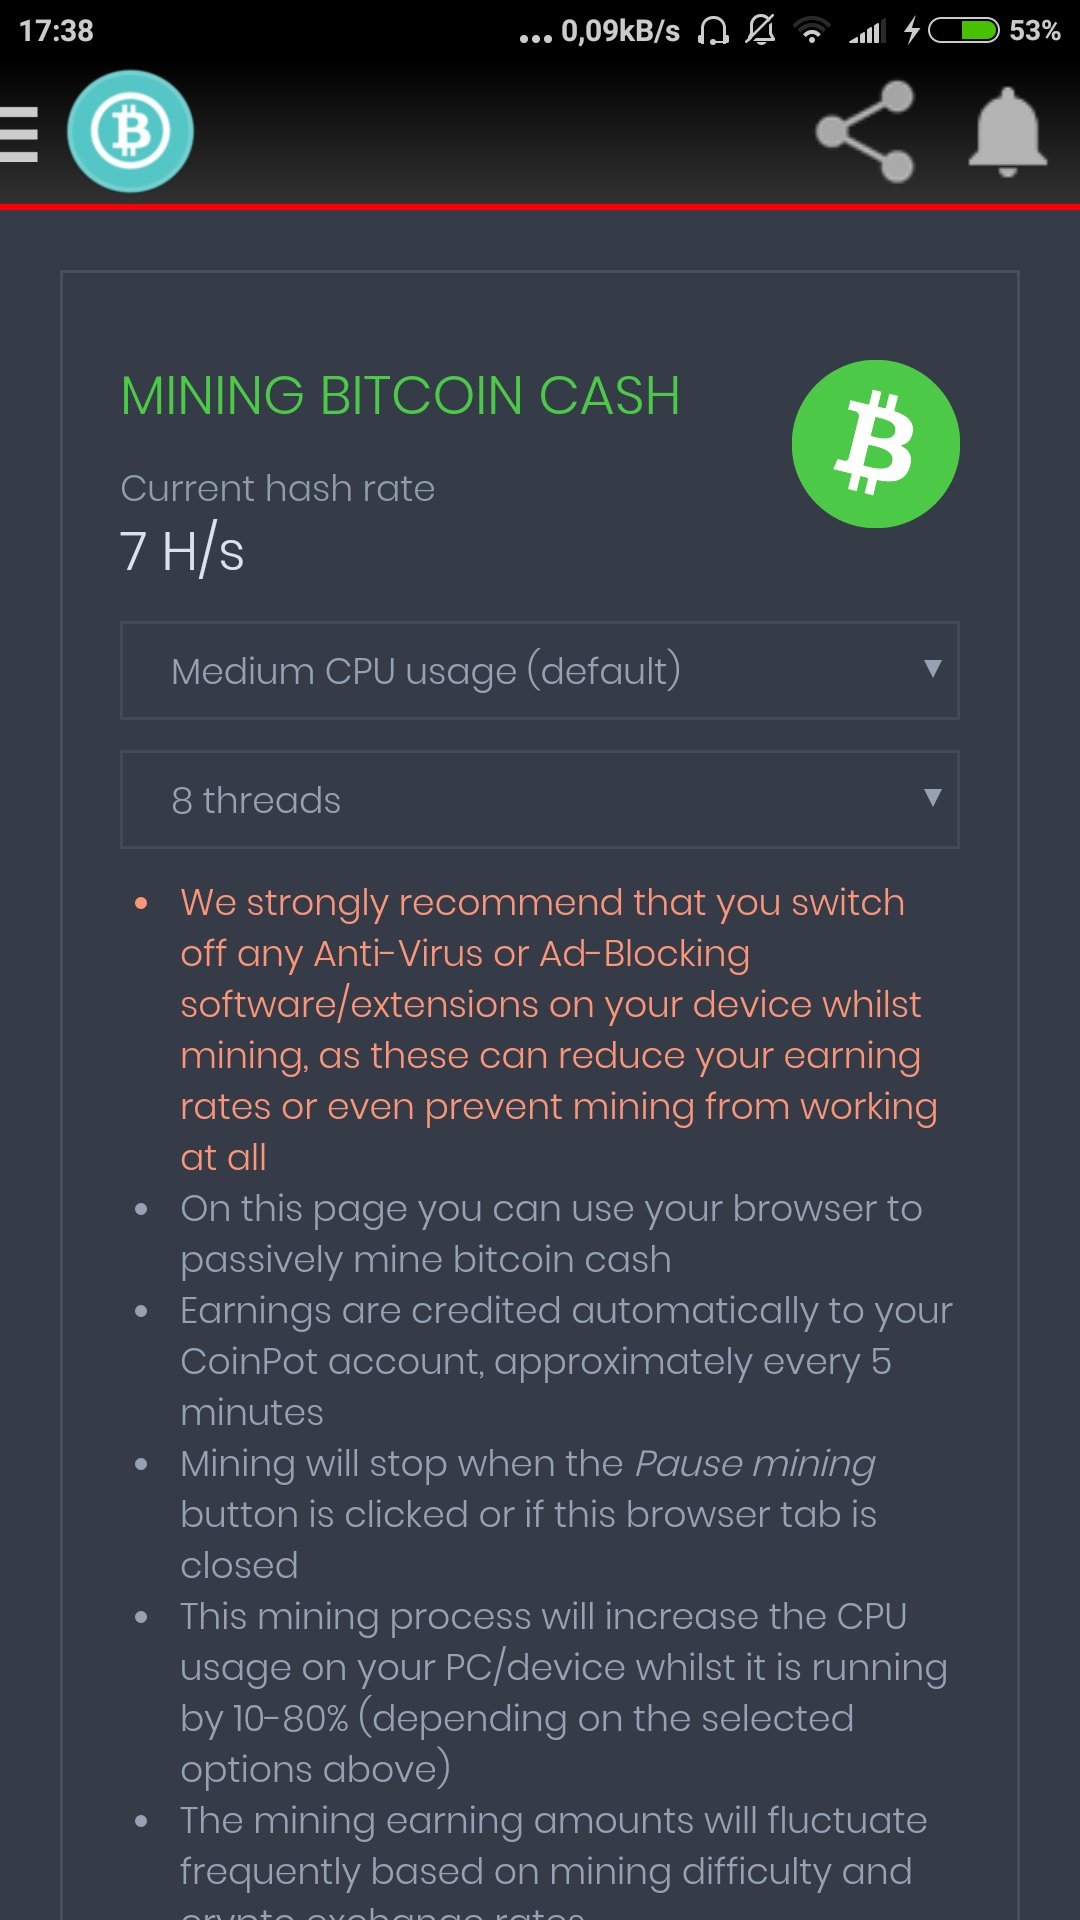Tap the arrow on threads selector
The image size is (1080, 1920).
[x=932, y=798]
